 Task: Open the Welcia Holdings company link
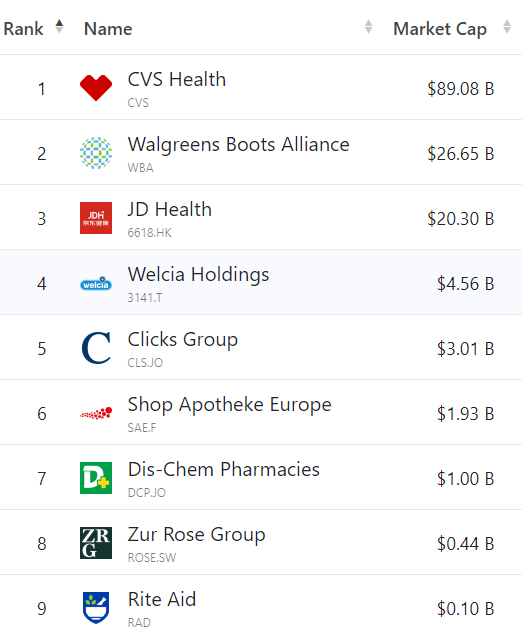pos(198,274)
